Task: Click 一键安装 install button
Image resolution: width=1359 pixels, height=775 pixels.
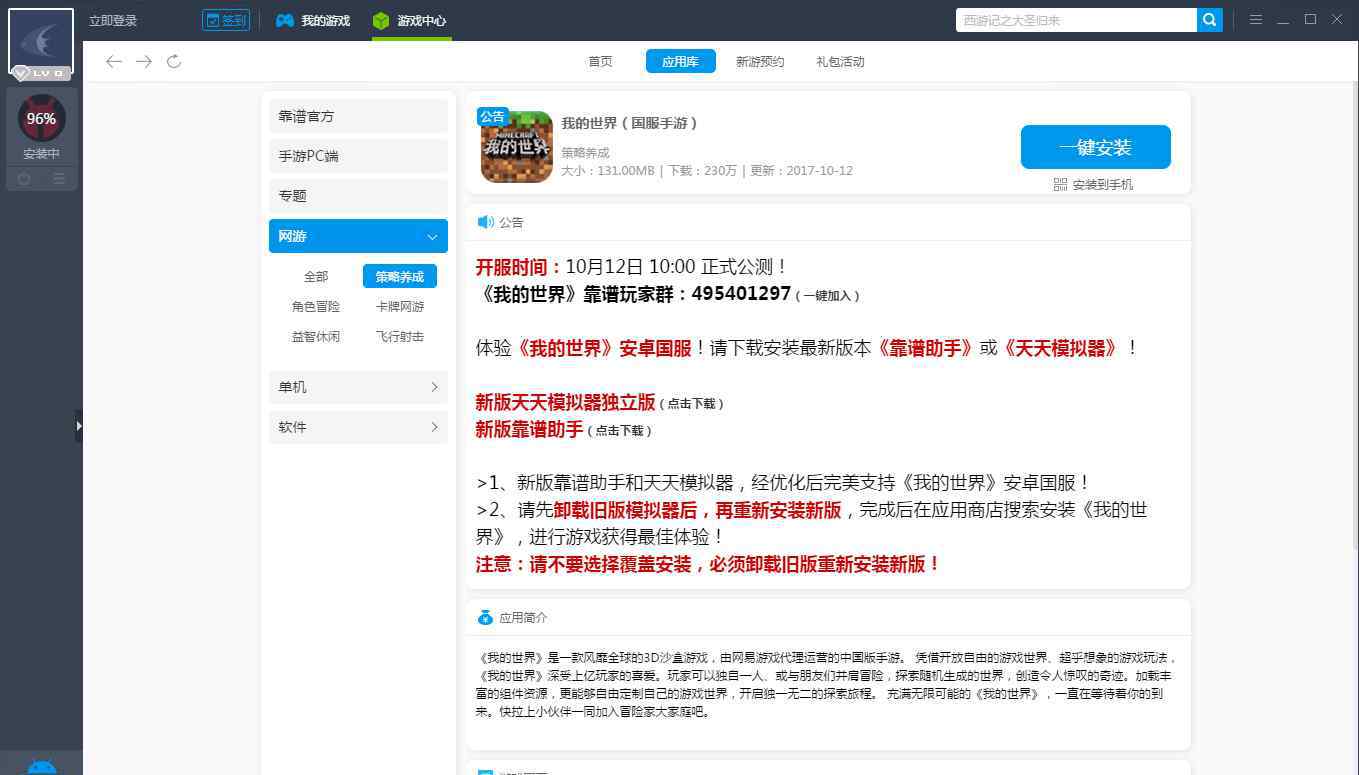Action: pyautogui.click(x=1096, y=147)
